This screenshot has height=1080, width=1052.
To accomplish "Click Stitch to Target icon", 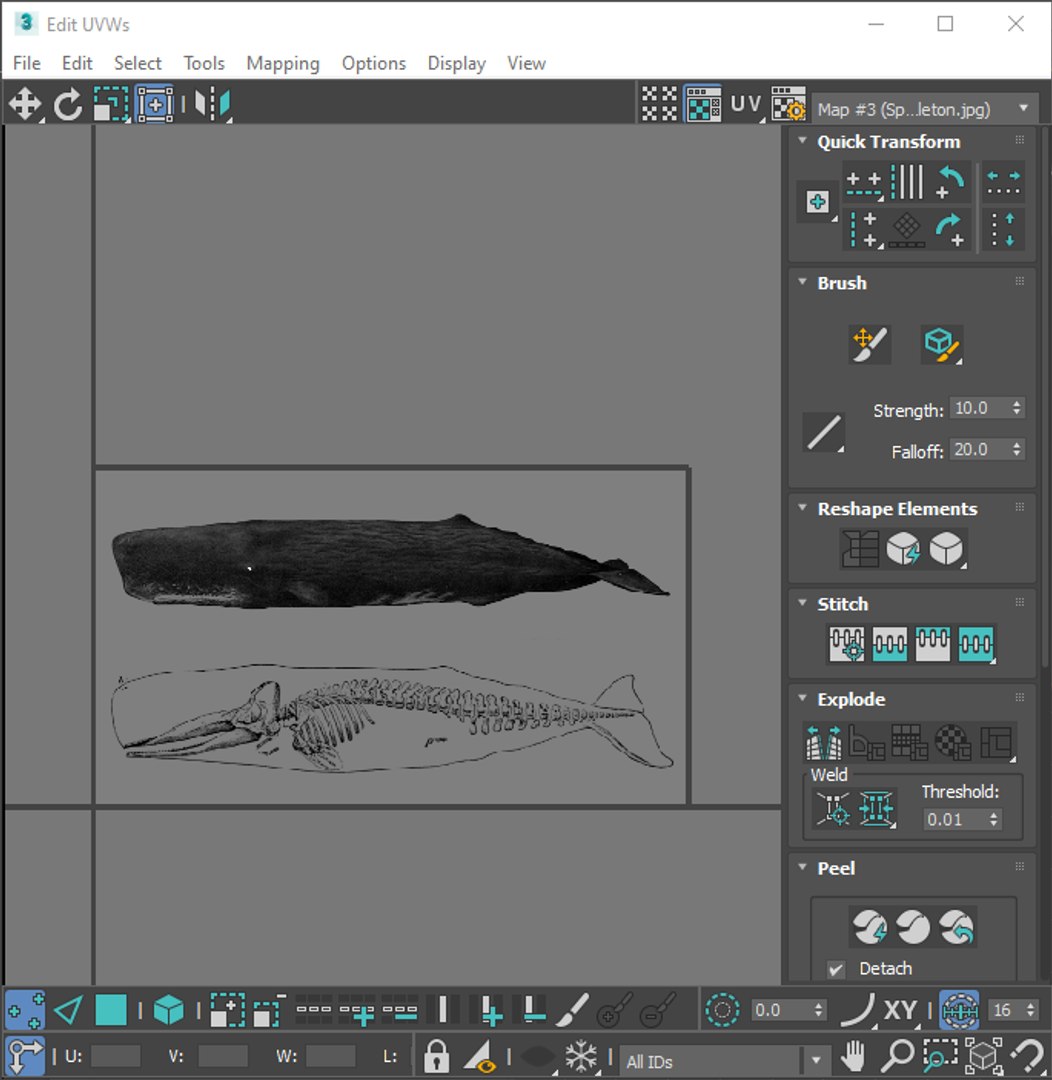I will click(x=847, y=644).
